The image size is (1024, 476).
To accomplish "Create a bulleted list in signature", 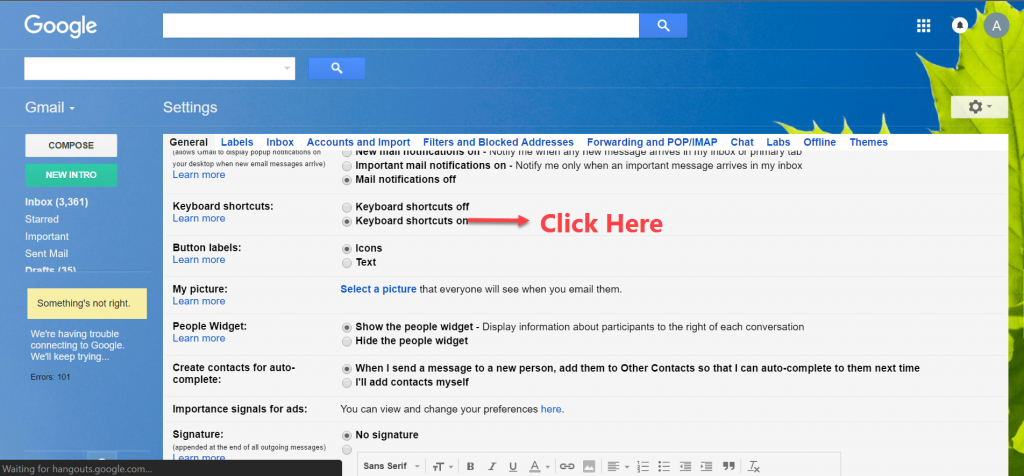I will [664, 466].
